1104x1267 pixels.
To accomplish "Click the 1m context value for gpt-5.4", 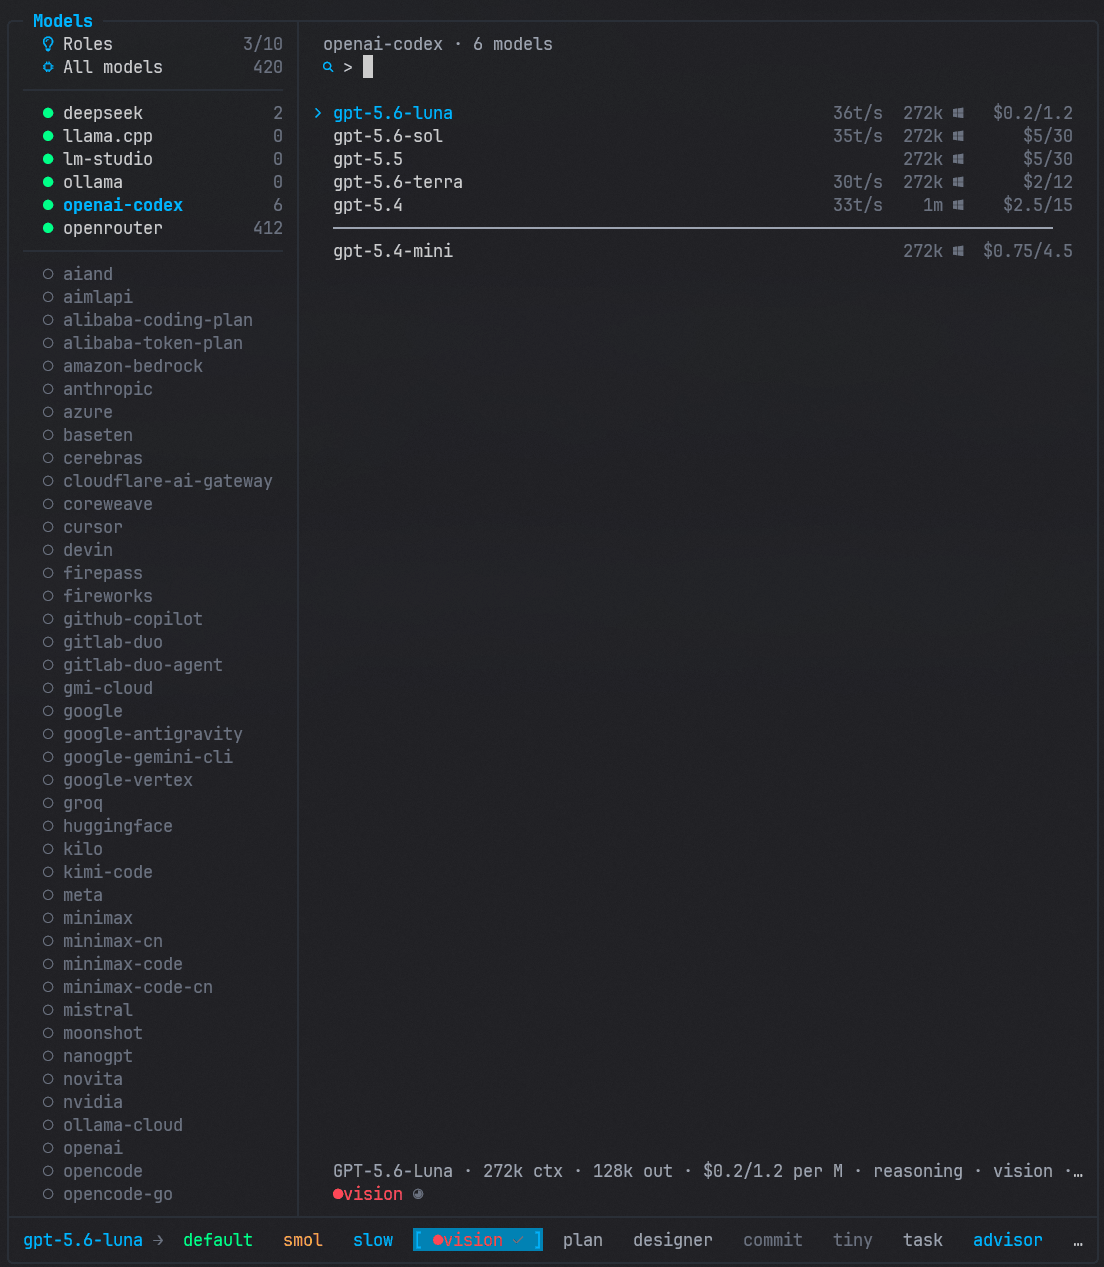I will click(933, 205).
